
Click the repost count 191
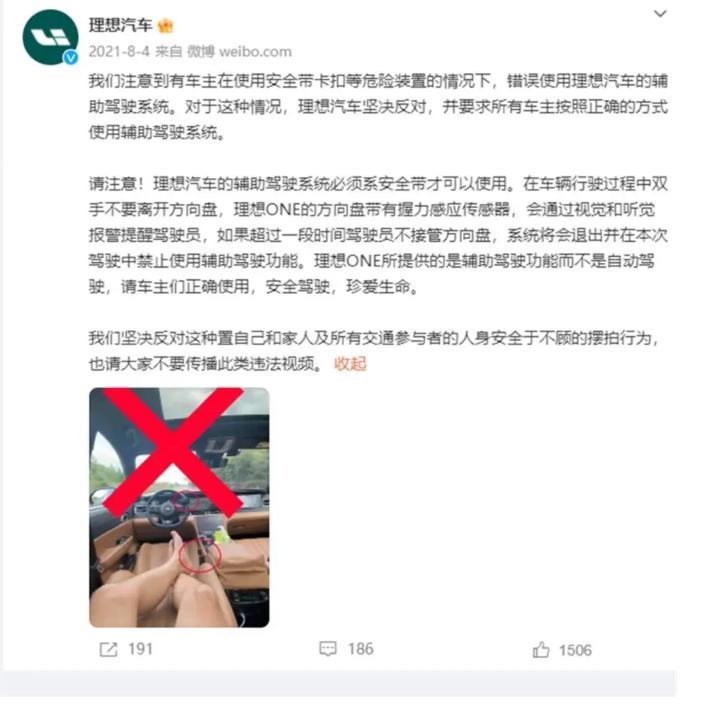[140, 649]
